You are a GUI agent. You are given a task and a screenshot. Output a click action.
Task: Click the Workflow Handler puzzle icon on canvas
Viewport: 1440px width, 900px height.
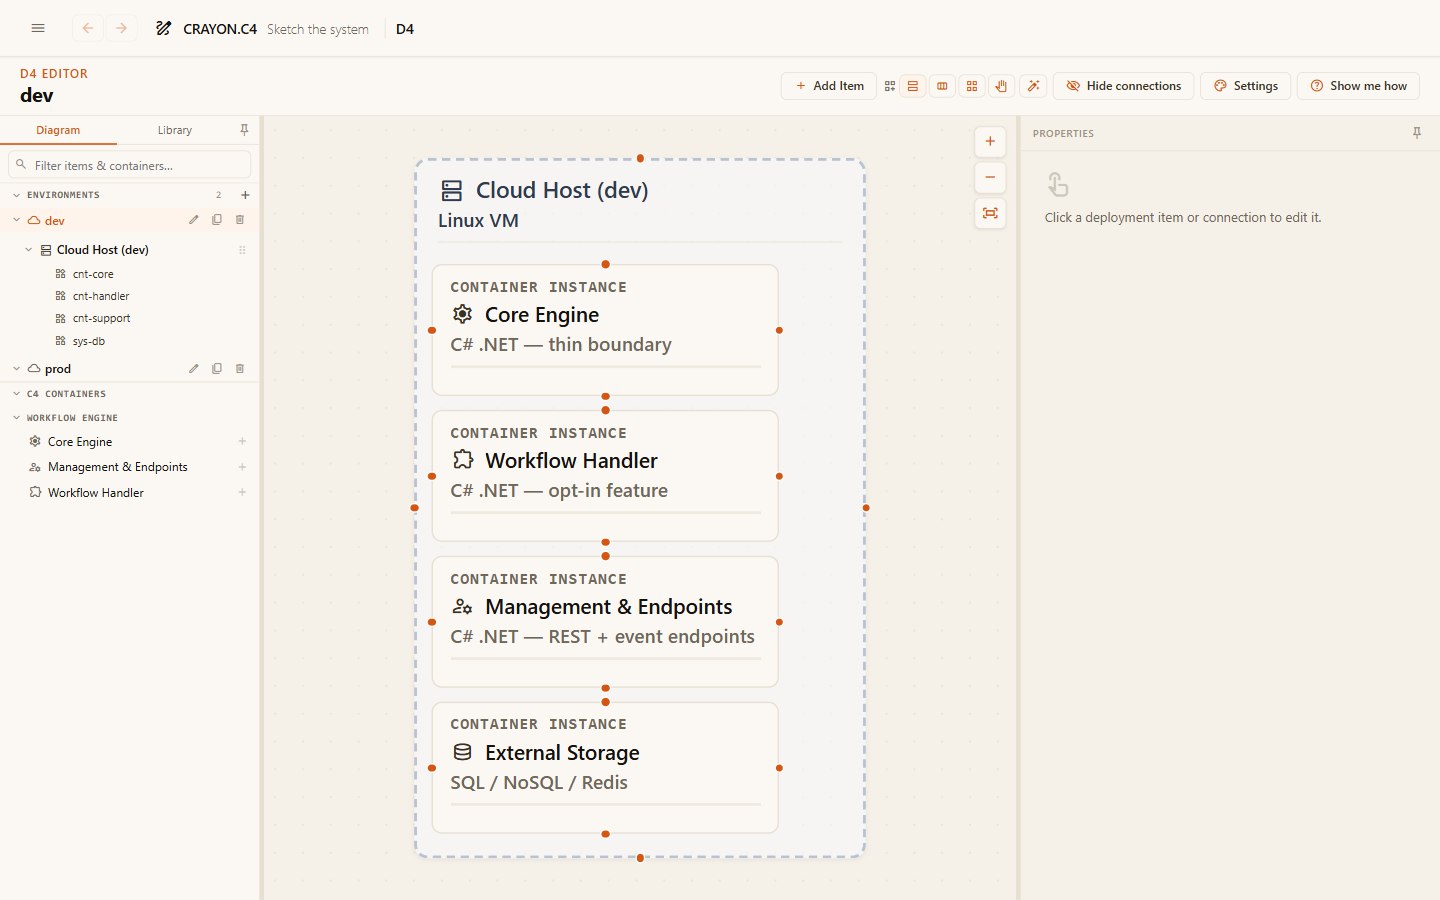point(462,460)
